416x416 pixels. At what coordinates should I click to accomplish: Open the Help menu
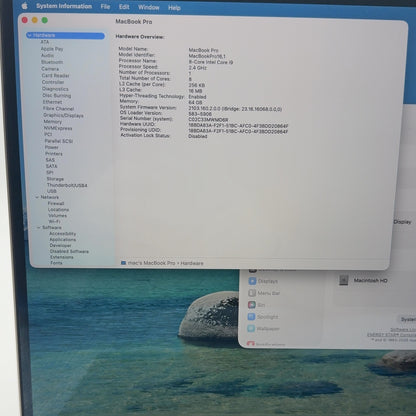click(174, 7)
